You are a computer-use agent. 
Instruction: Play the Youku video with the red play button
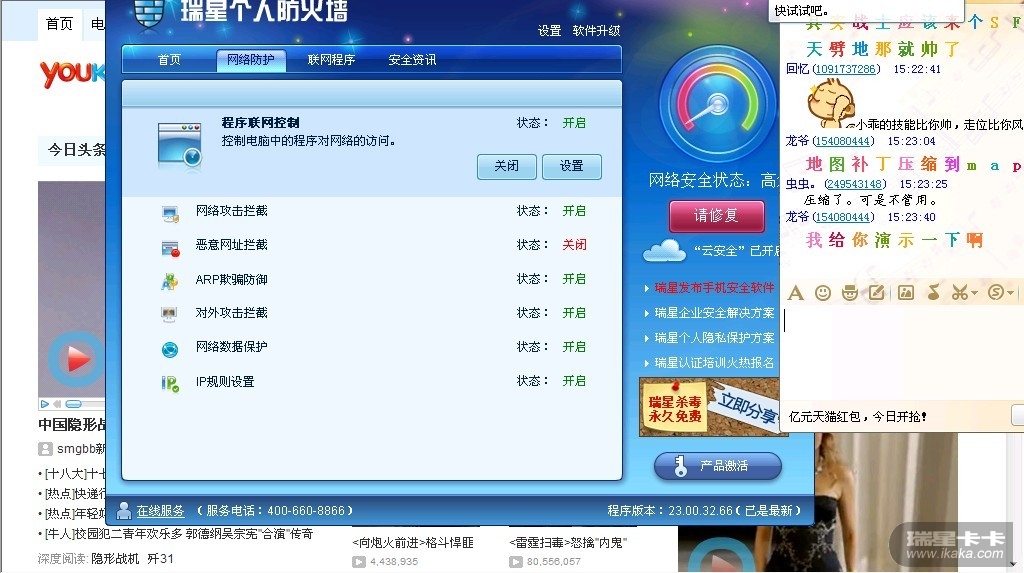tap(76, 359)
